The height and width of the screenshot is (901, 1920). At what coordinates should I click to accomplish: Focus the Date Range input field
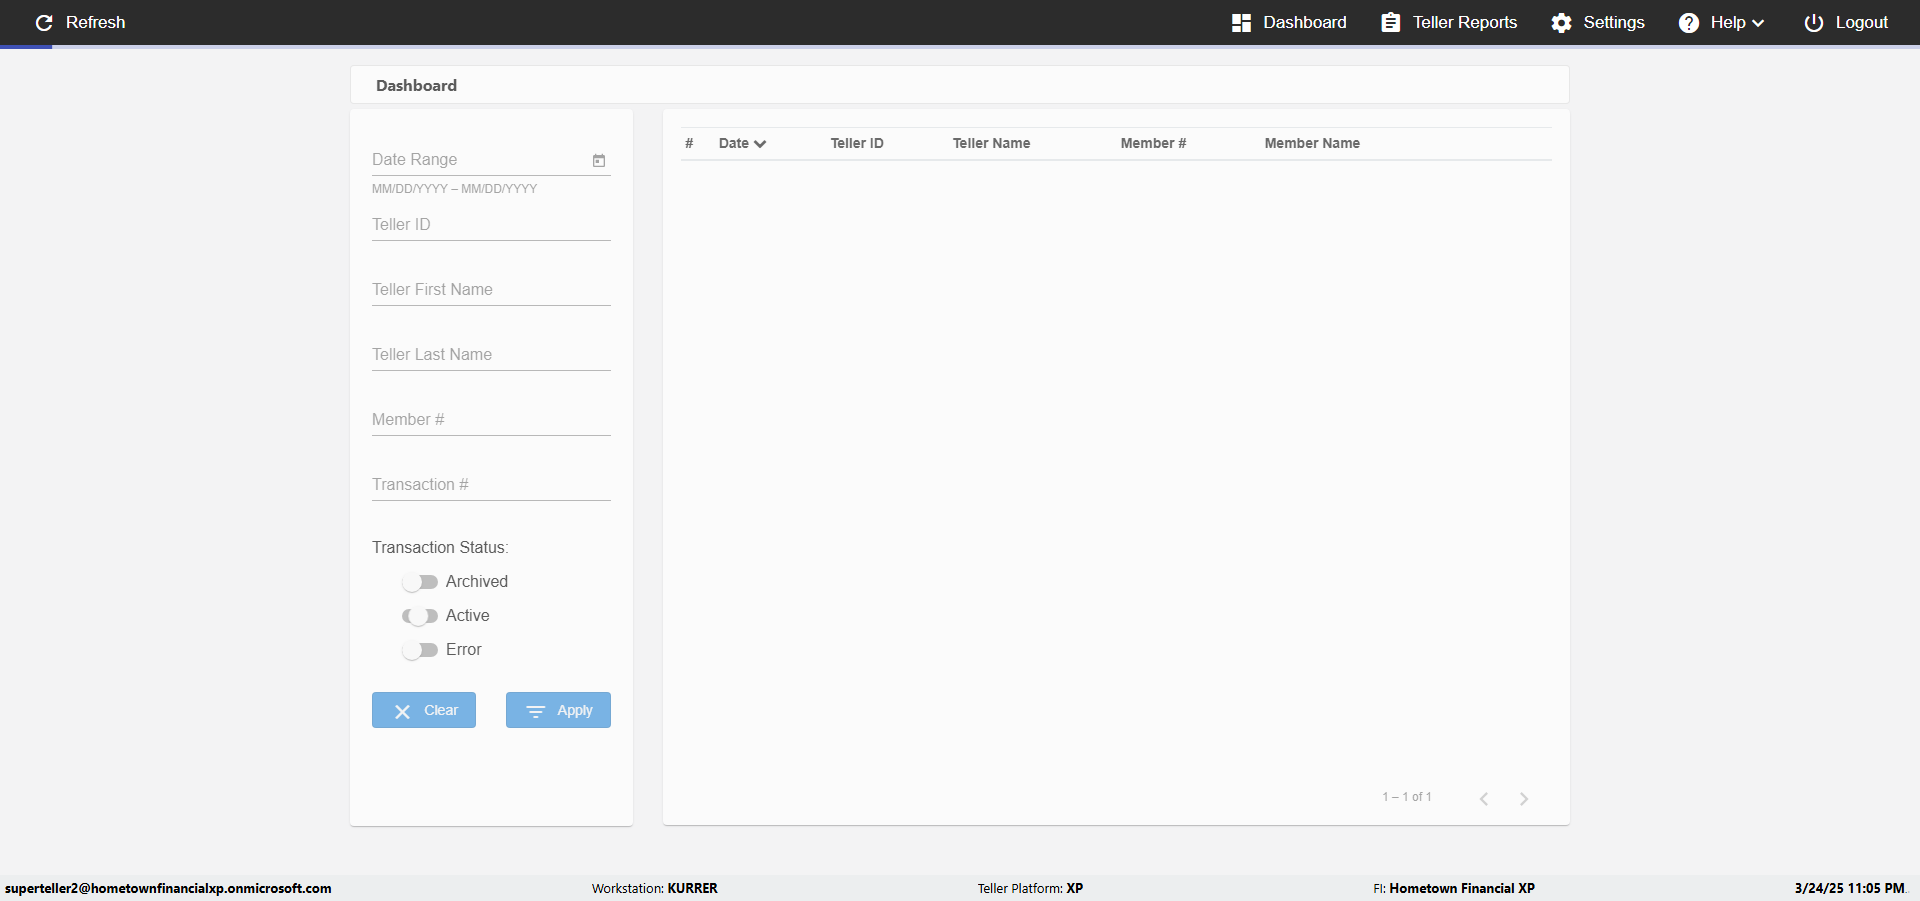[x=491, y=160]
